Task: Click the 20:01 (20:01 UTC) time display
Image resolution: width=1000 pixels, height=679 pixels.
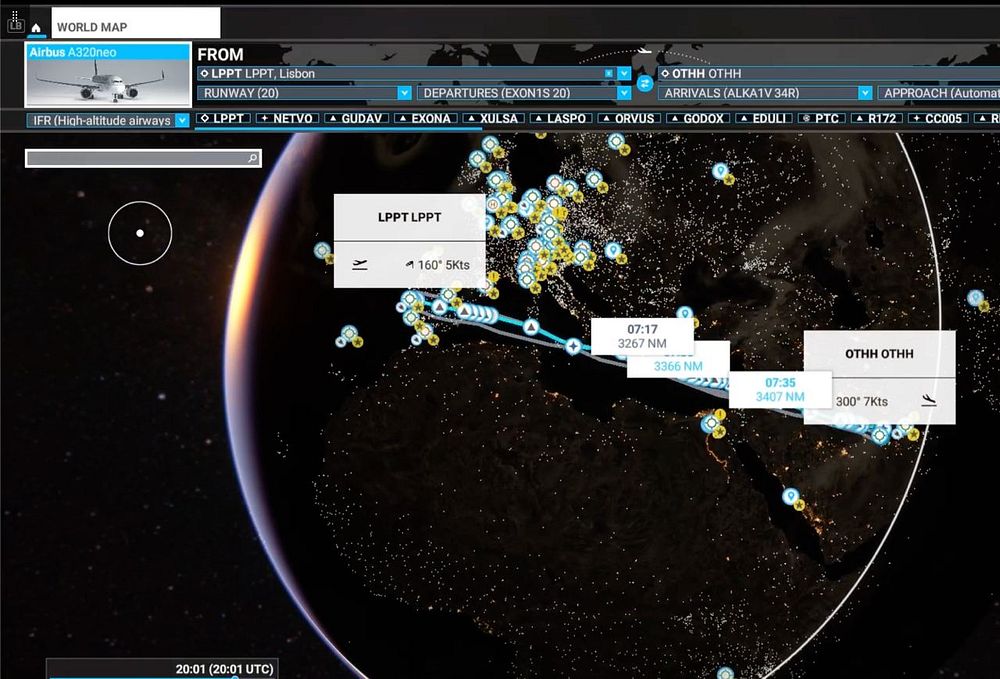Action: pyautogui.click(x=224, y=669)
